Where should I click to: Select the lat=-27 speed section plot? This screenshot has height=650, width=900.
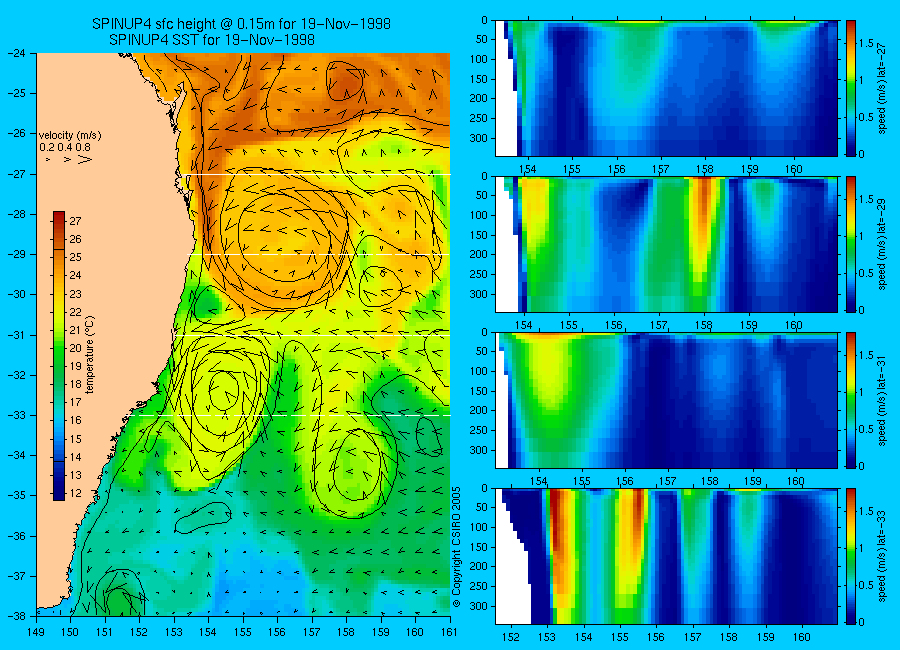point(666,88)
